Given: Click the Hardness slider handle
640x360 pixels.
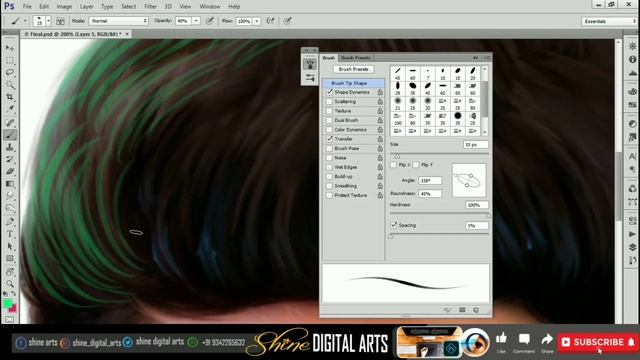Looking at the screenshot, I should [x=488, y=215].
